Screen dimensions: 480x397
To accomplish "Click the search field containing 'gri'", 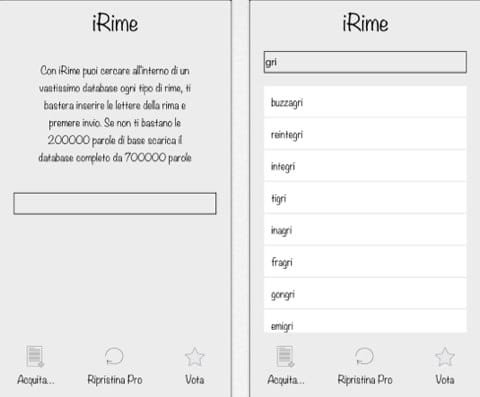I will 365,62.
